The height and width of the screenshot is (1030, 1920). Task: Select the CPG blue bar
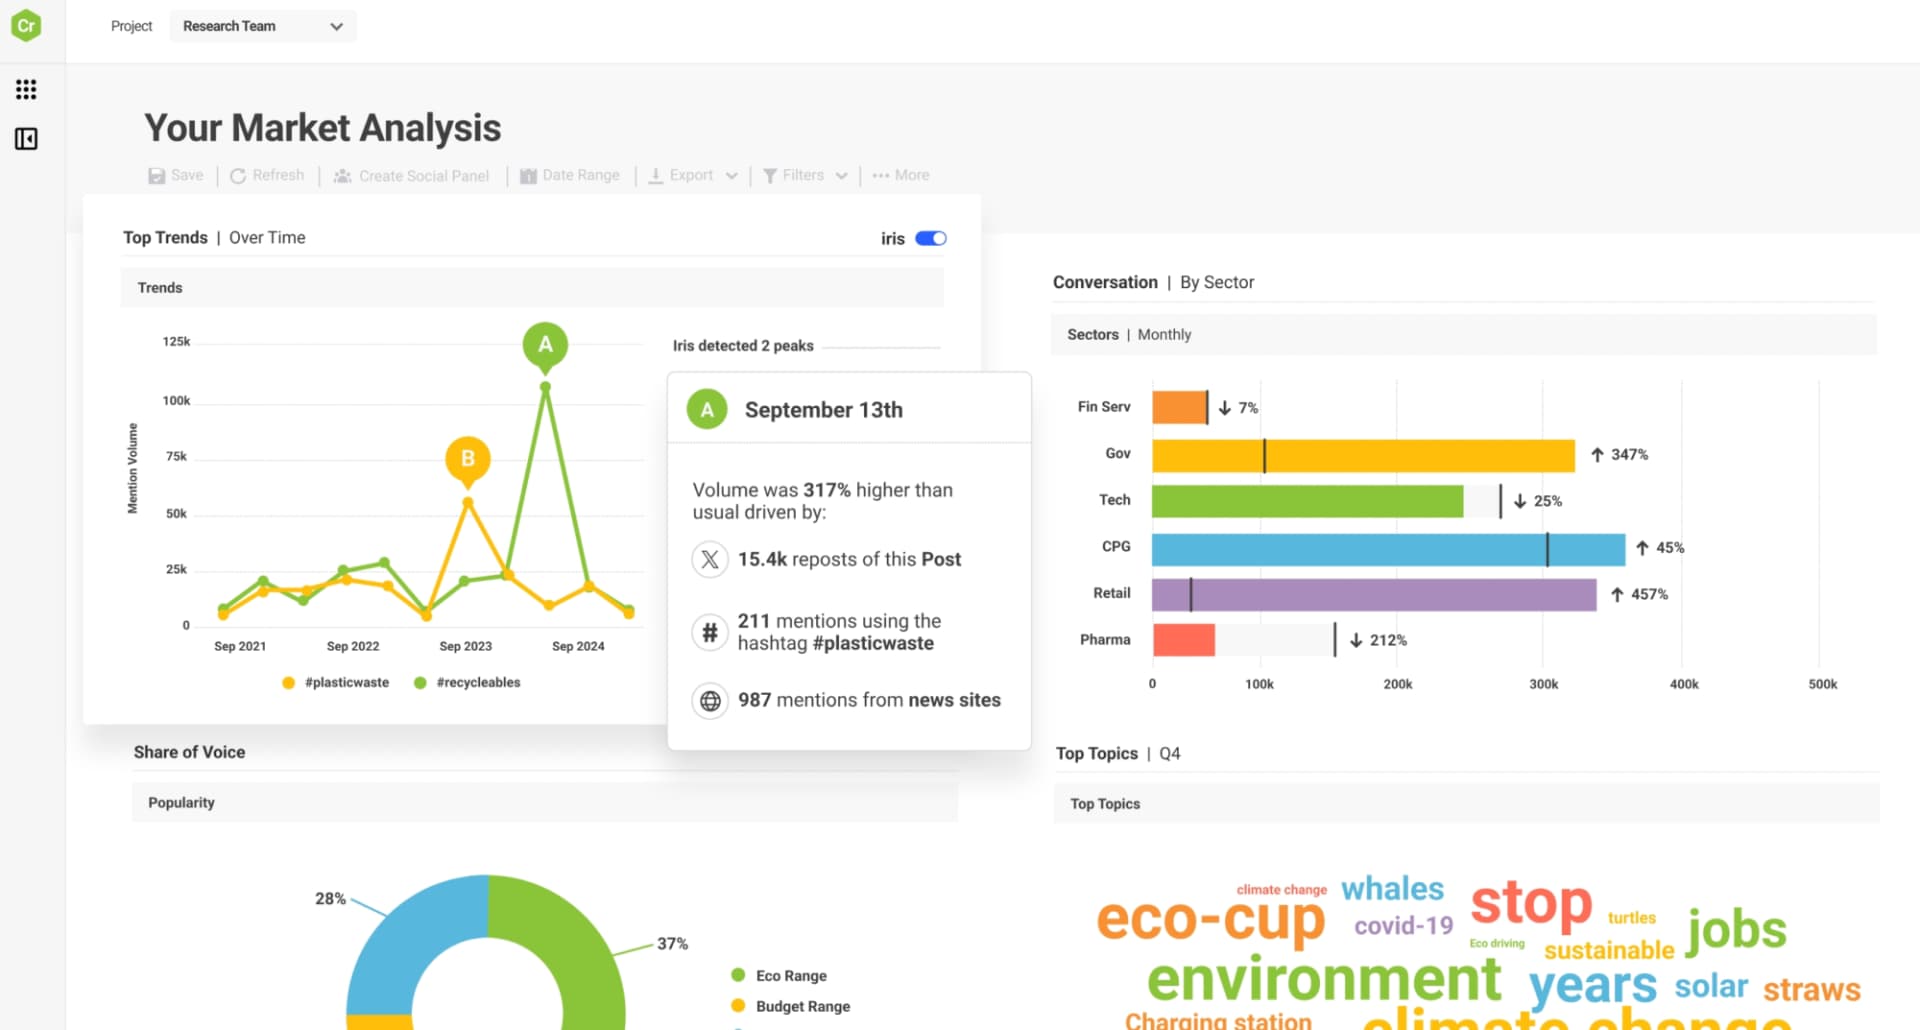(x=1388, y=549)
